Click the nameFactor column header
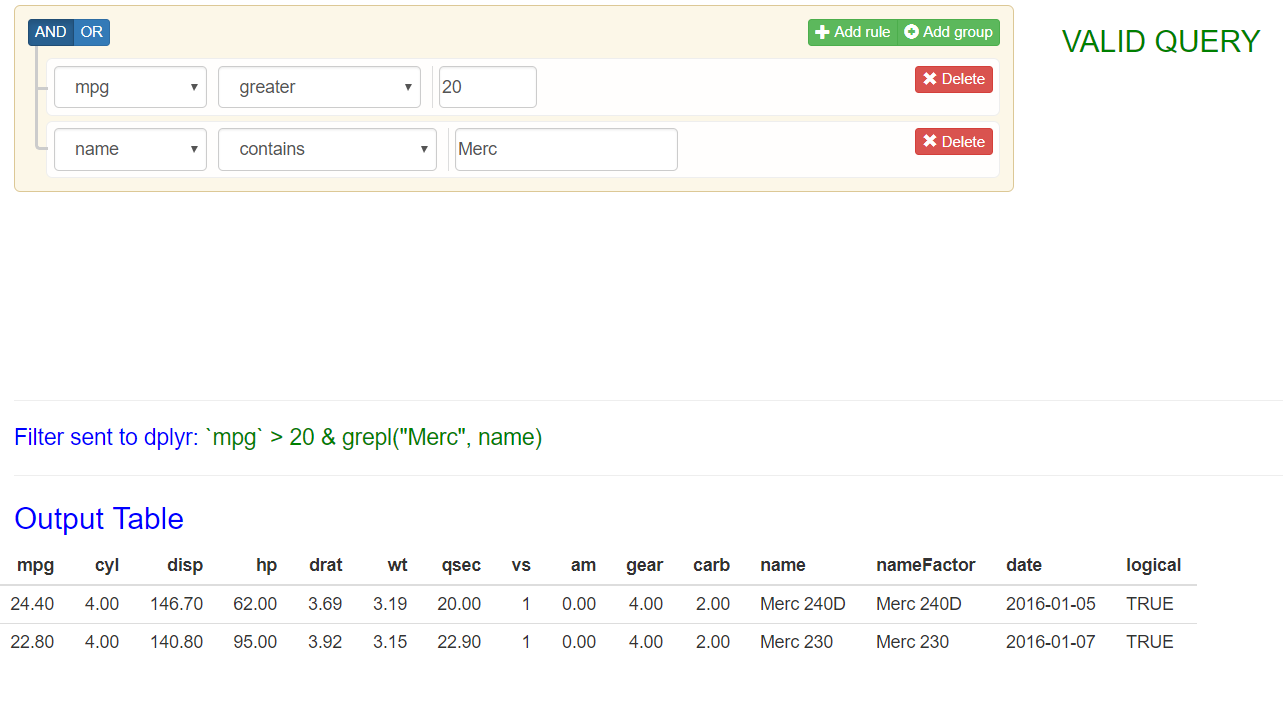 pos(925,565)
